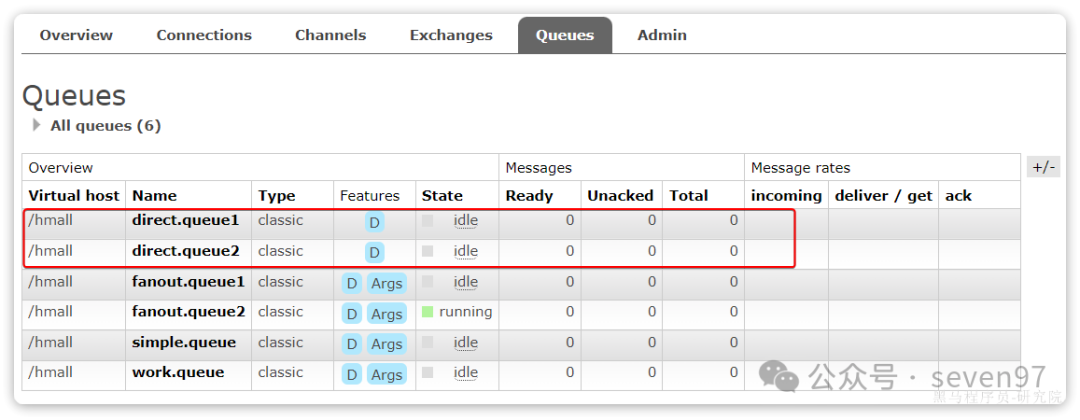Click the idle state of work.queue

point(466,372)
